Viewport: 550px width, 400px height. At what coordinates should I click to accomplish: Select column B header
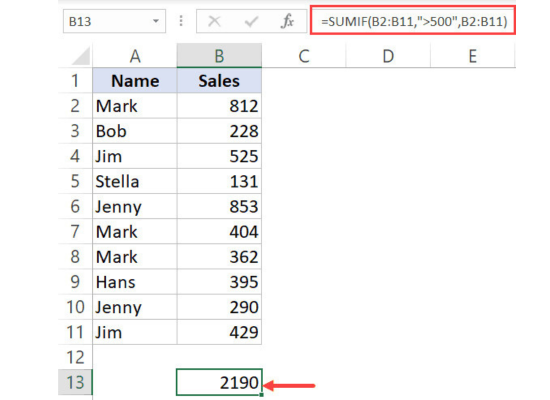point(219,55)
